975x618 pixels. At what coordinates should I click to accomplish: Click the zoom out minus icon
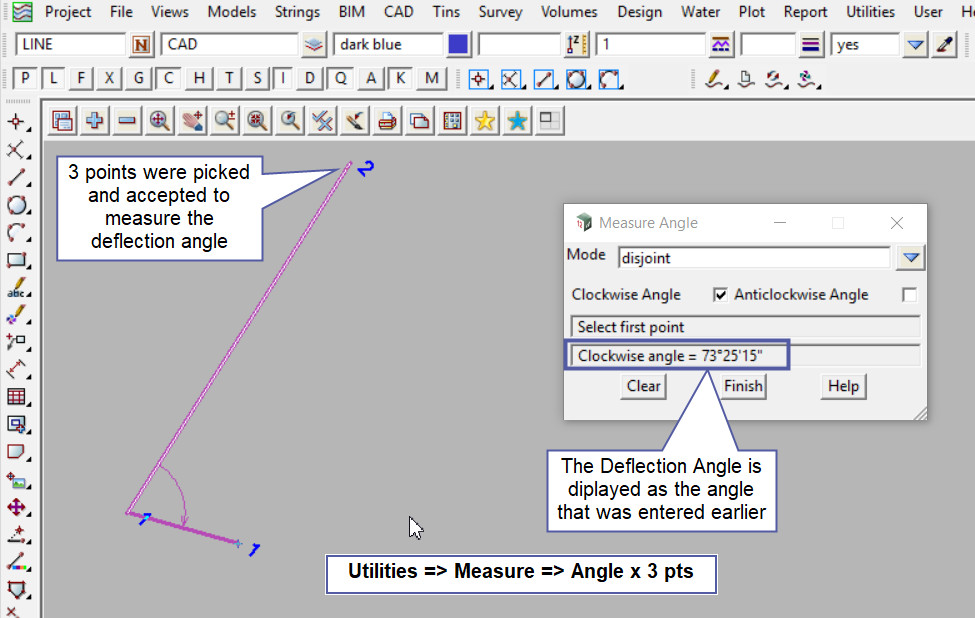pos(127,121)
